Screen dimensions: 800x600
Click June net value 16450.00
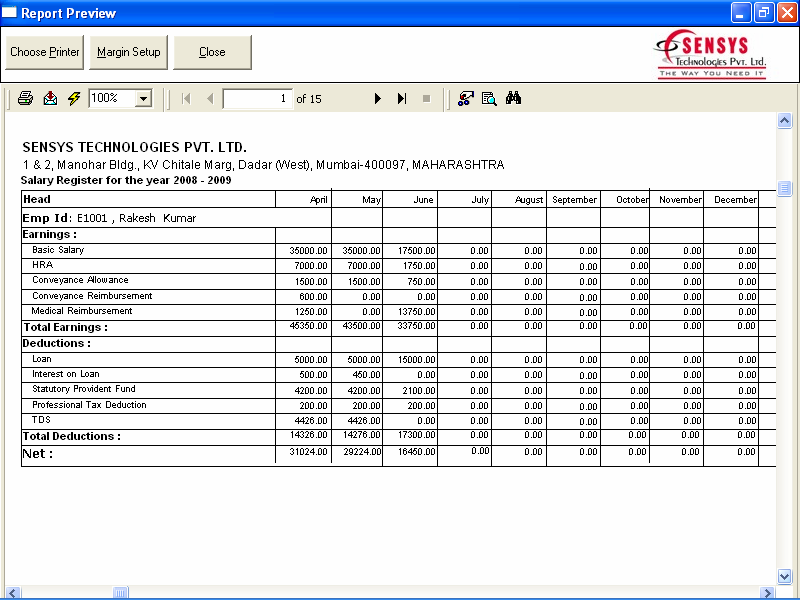pyautogui.click(x=416, y=452)
